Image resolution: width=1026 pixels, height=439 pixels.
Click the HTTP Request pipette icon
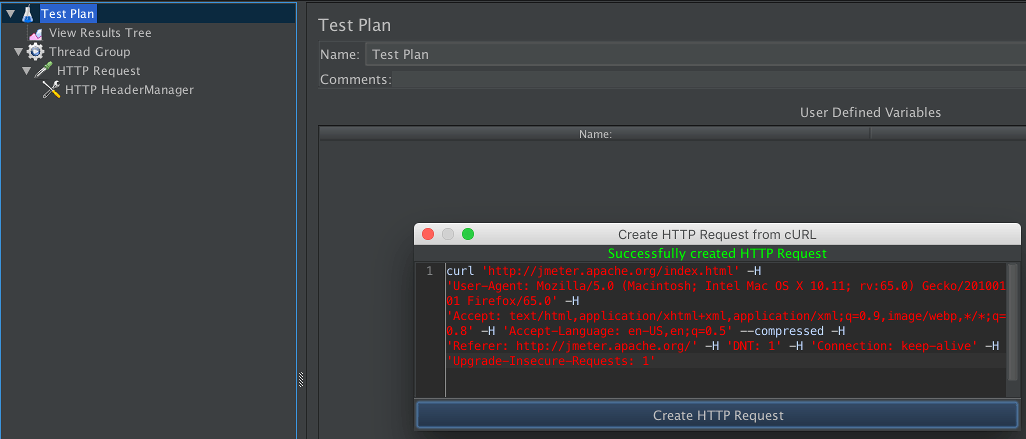[44, 71]
